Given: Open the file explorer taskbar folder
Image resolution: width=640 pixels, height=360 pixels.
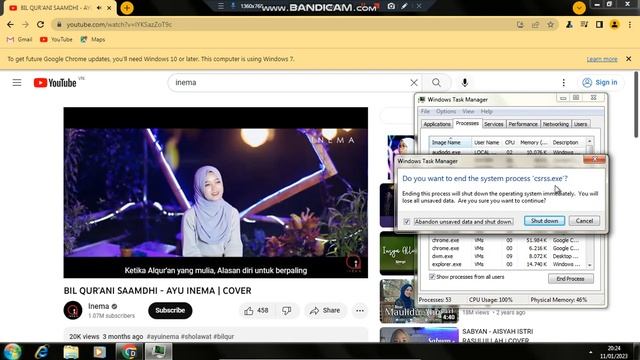Looking at the screenshot, I should coord(71,352).
